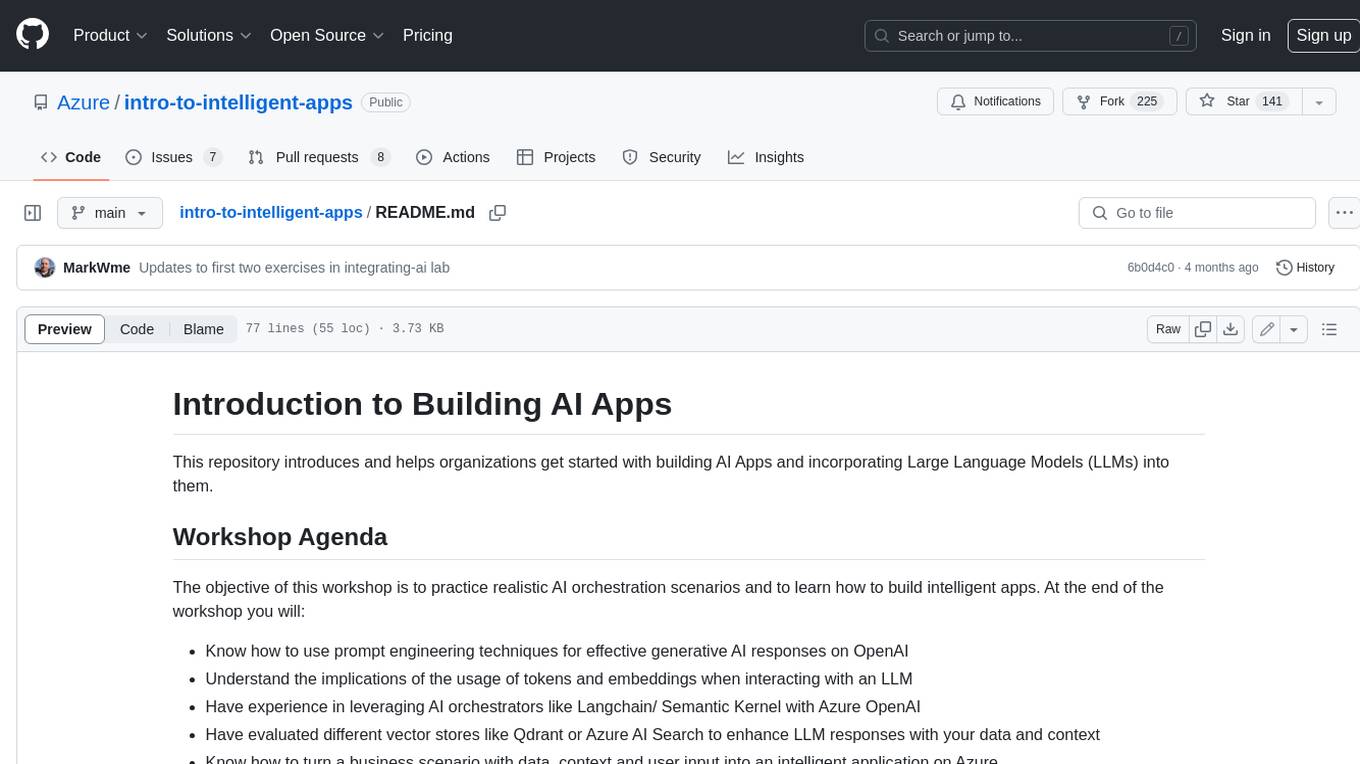Select the Preview view
The height and width of the screenshot is (764, 1360).
click(x=65, y=329)
